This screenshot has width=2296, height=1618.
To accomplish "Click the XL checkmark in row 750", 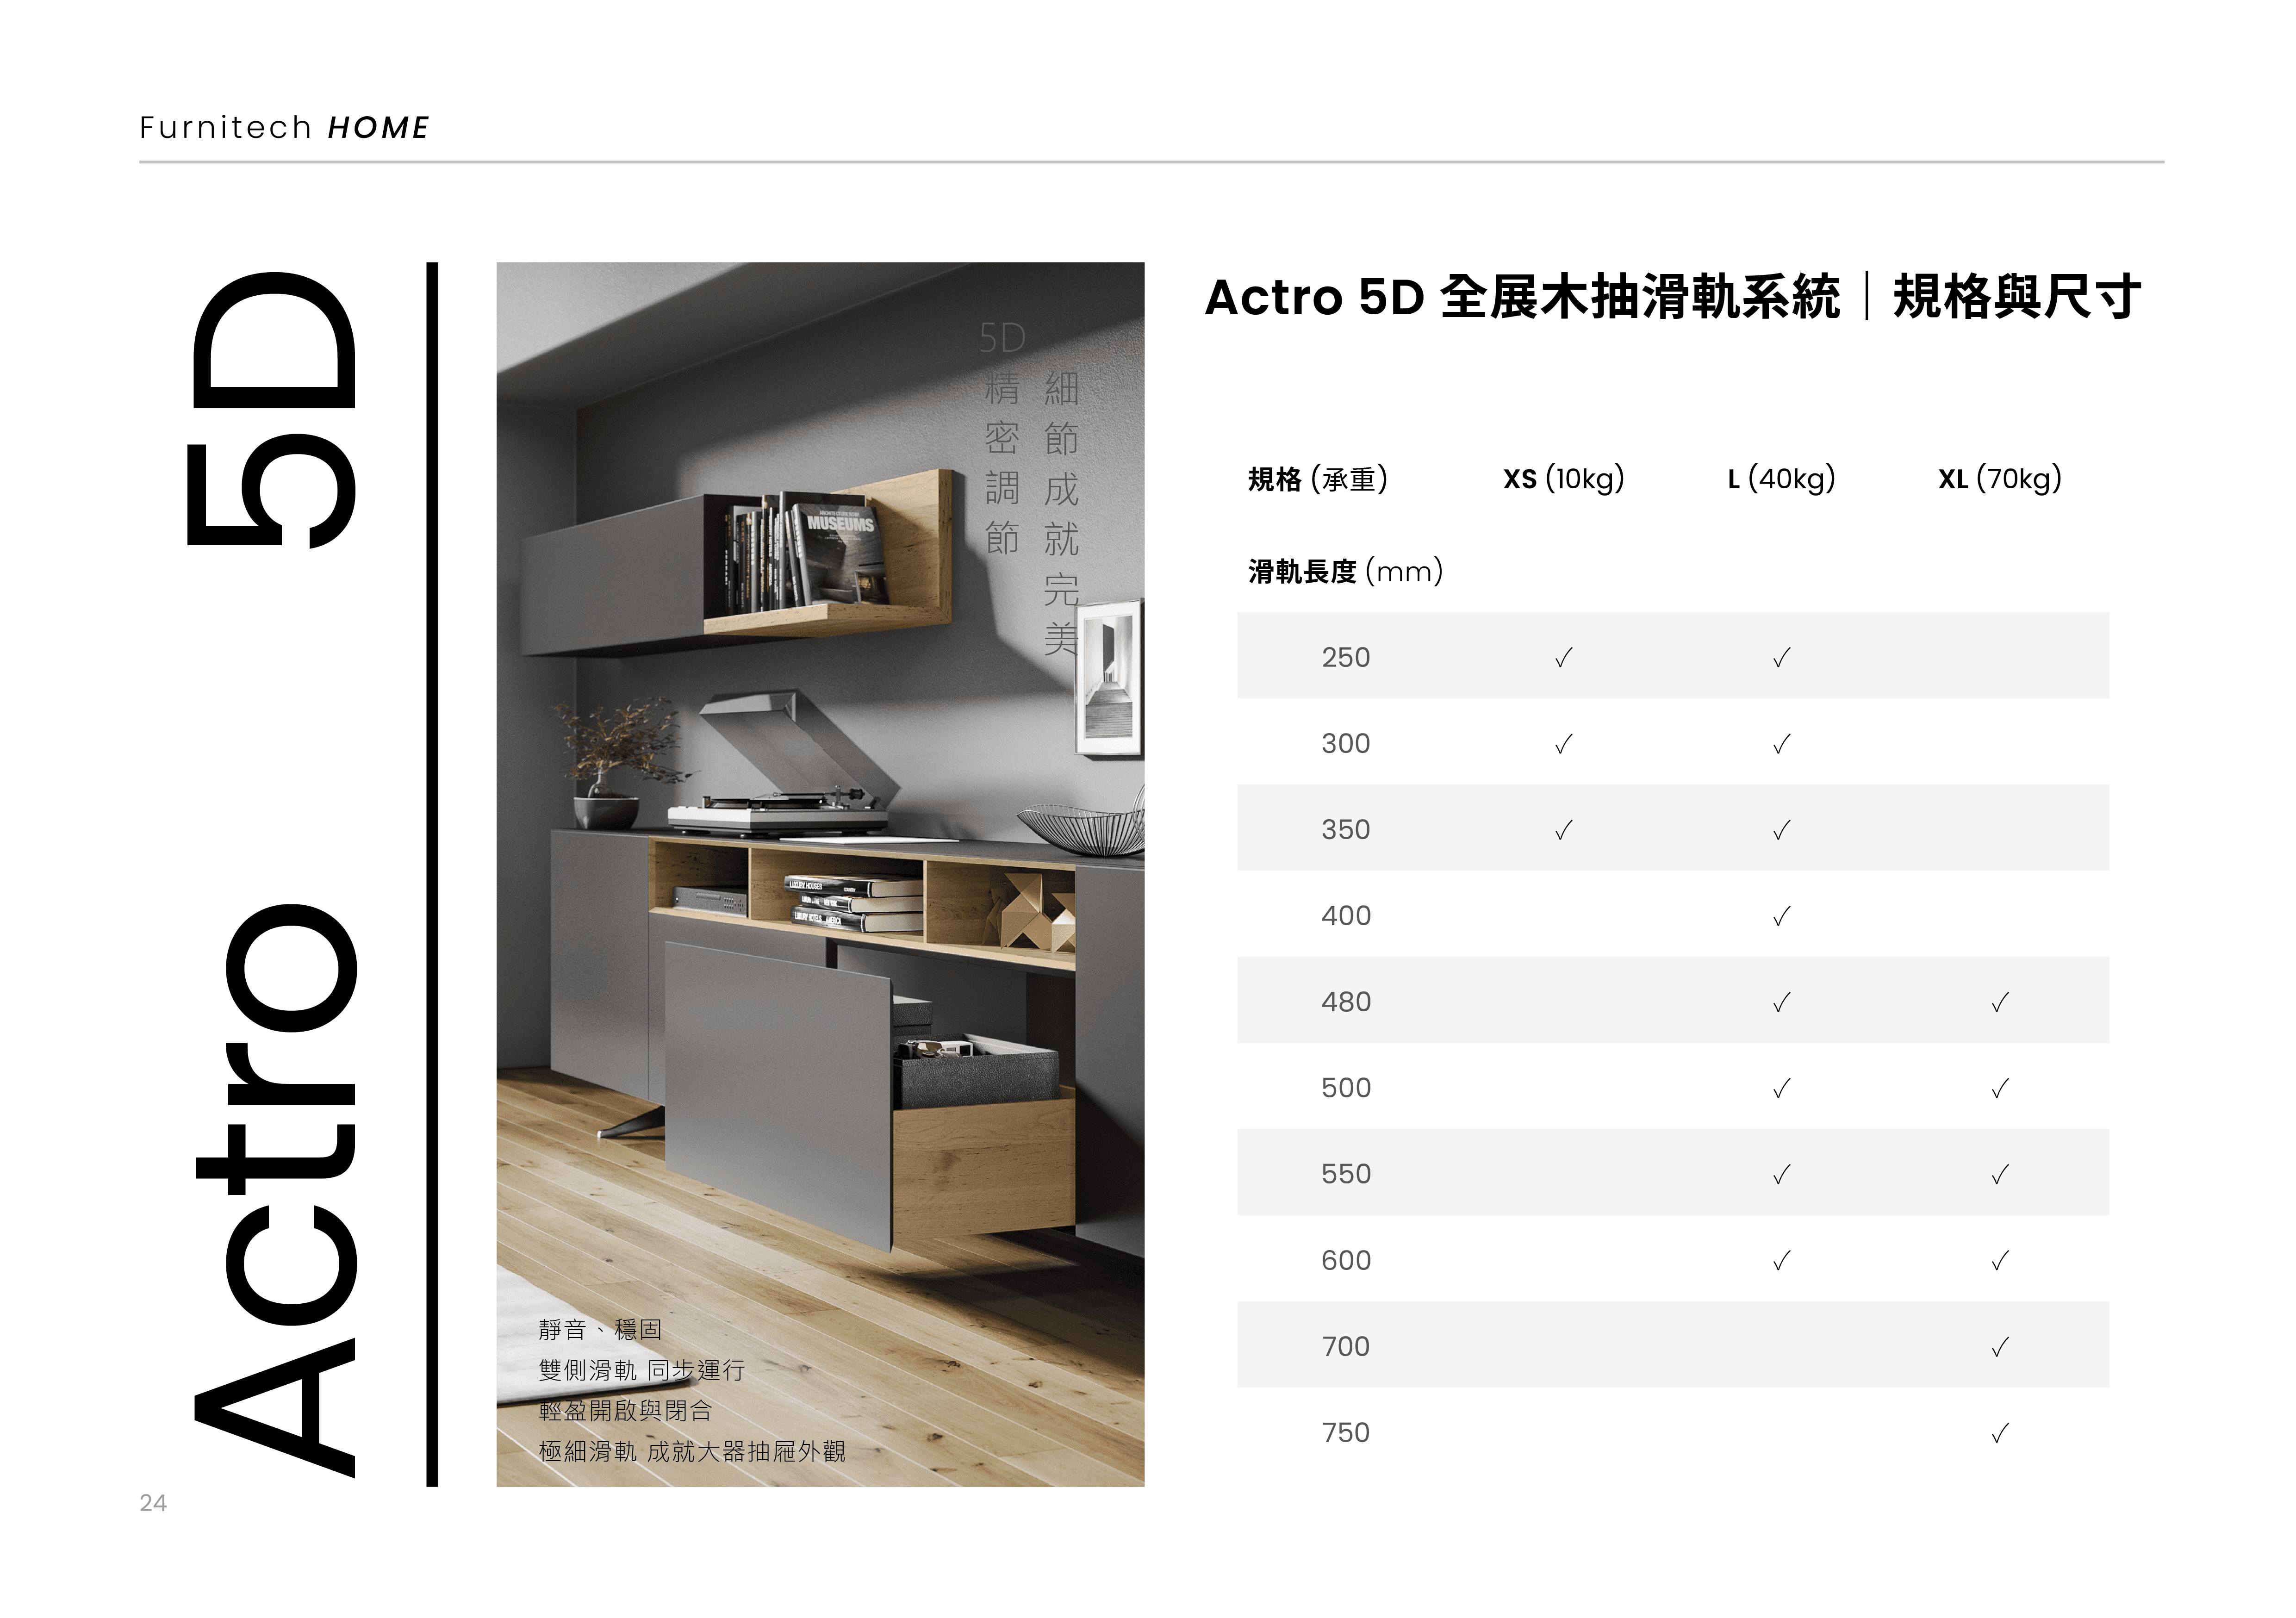I will pyautogui.click(x=1999, y=1433).
